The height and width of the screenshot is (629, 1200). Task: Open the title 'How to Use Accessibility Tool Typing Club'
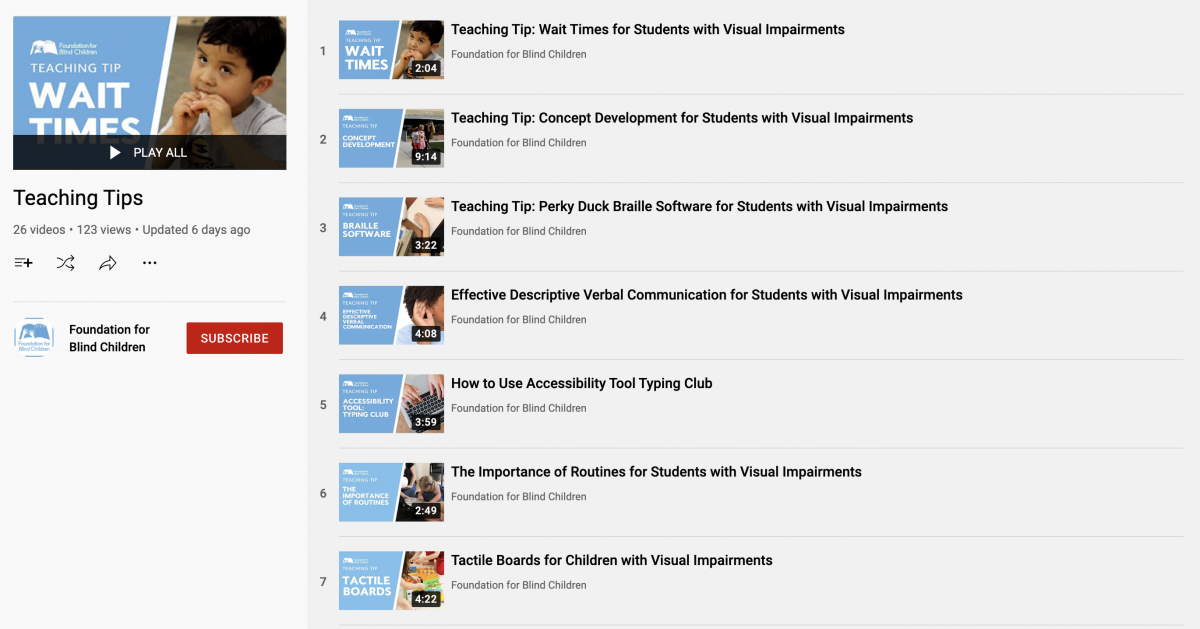click(x=582, y=384)
